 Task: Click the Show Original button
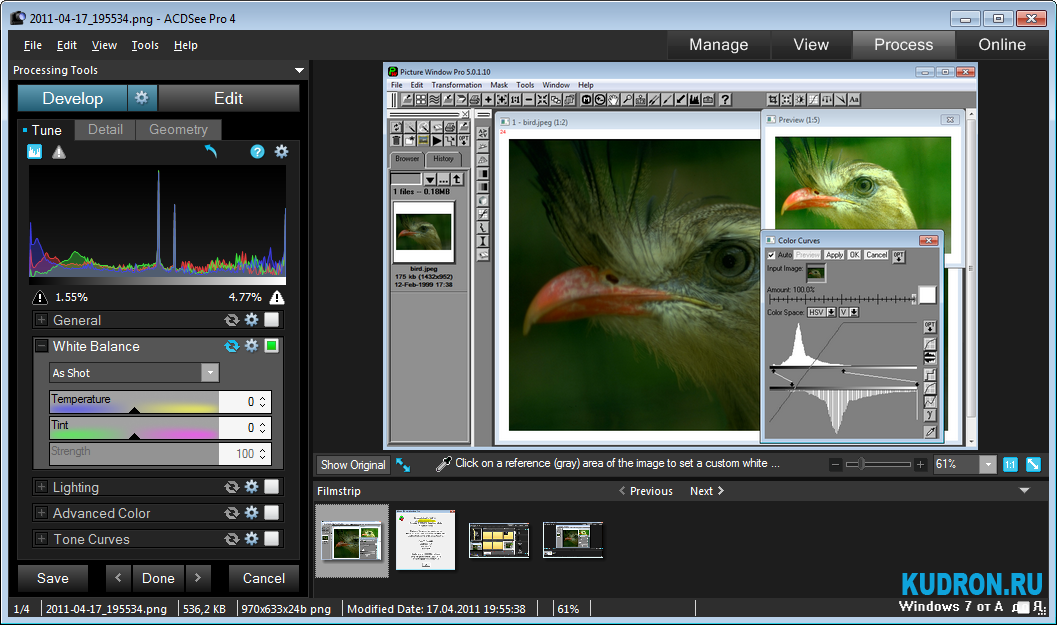pos(353,465)
